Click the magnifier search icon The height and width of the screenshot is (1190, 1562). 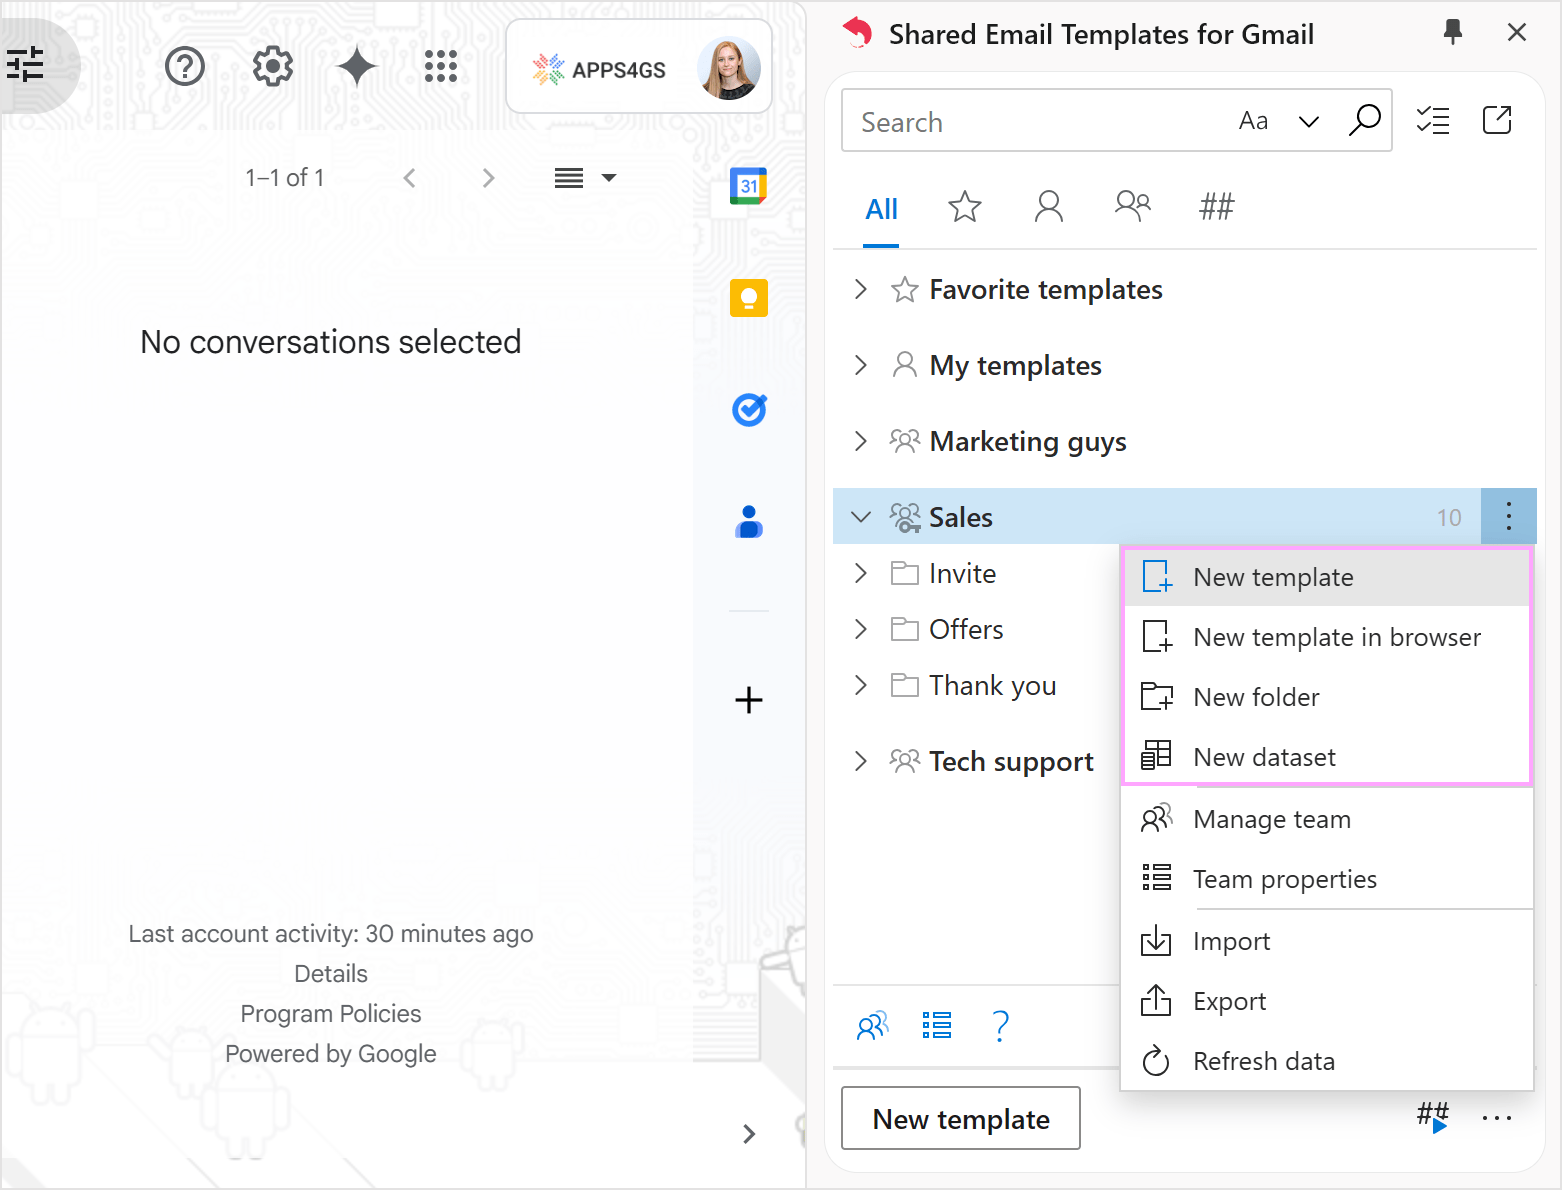click(1364, 120)
